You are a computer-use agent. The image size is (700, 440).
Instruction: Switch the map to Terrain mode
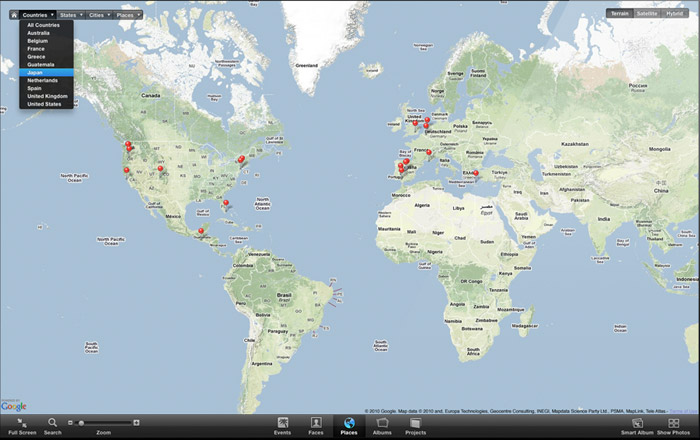(620, 14)
